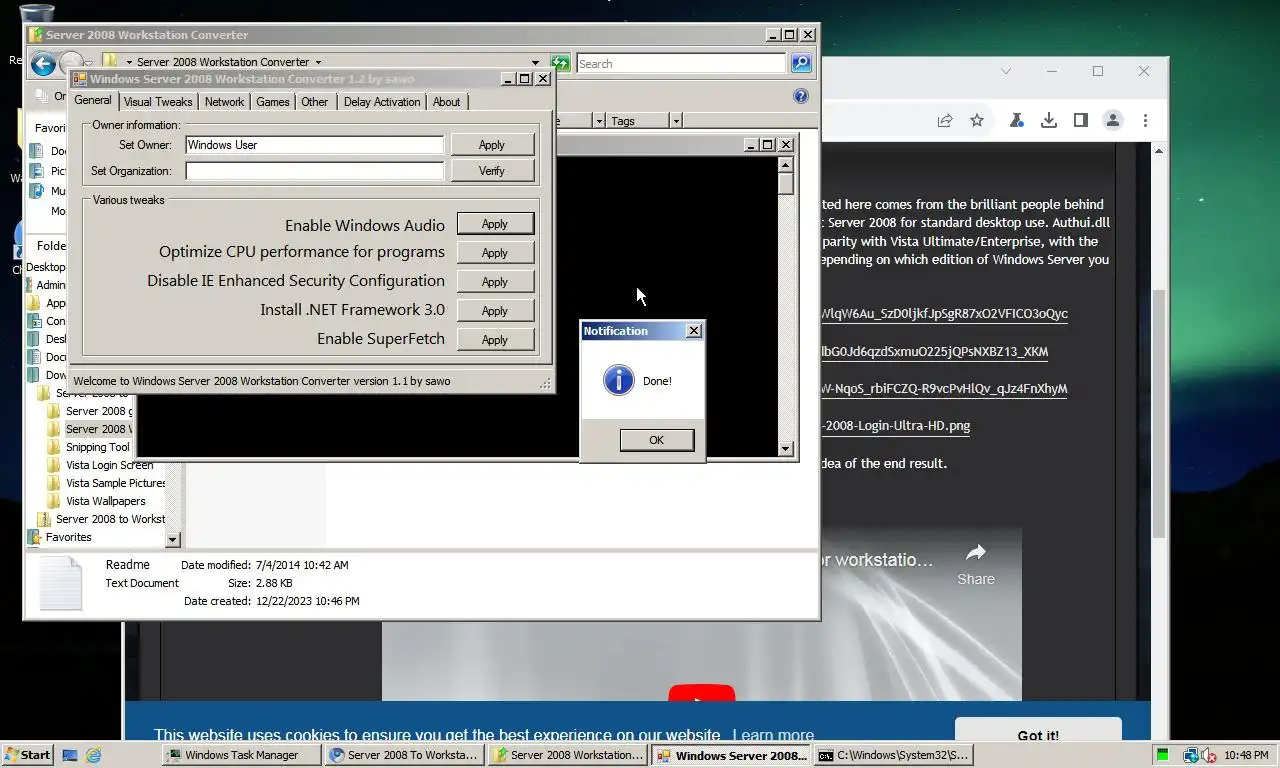The height and width of the screenshot is (768, 1280).
Task: Click the Explorer back arrow button
Action: 42,64
